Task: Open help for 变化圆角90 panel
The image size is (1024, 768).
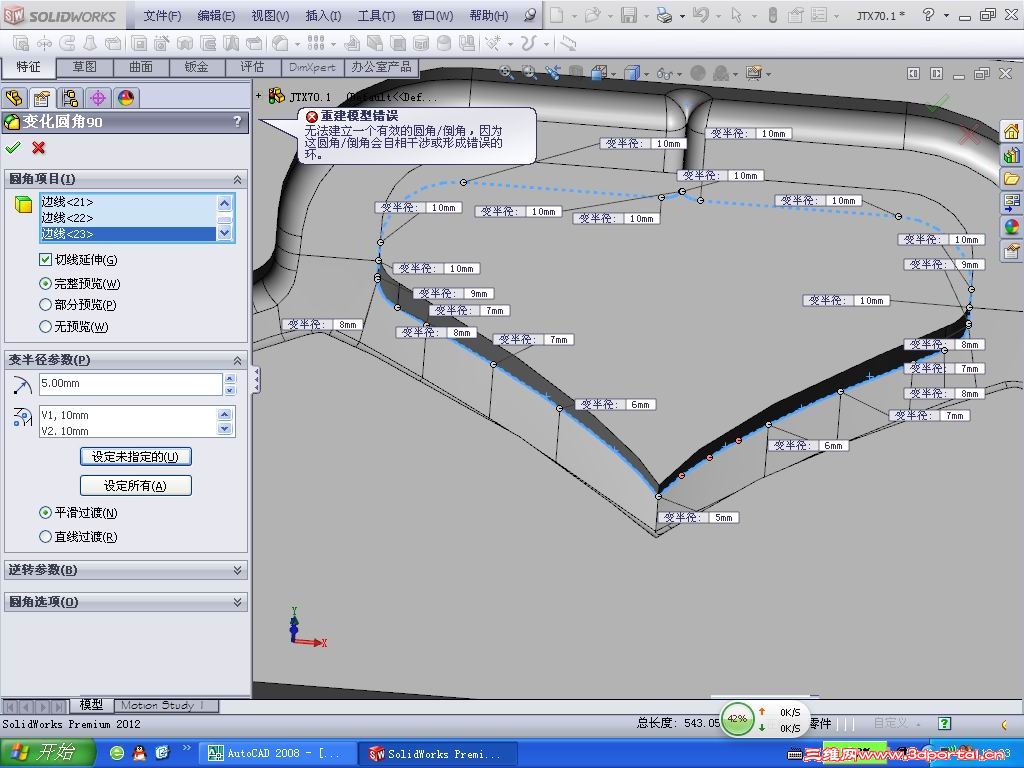Action: pos(237,121)
